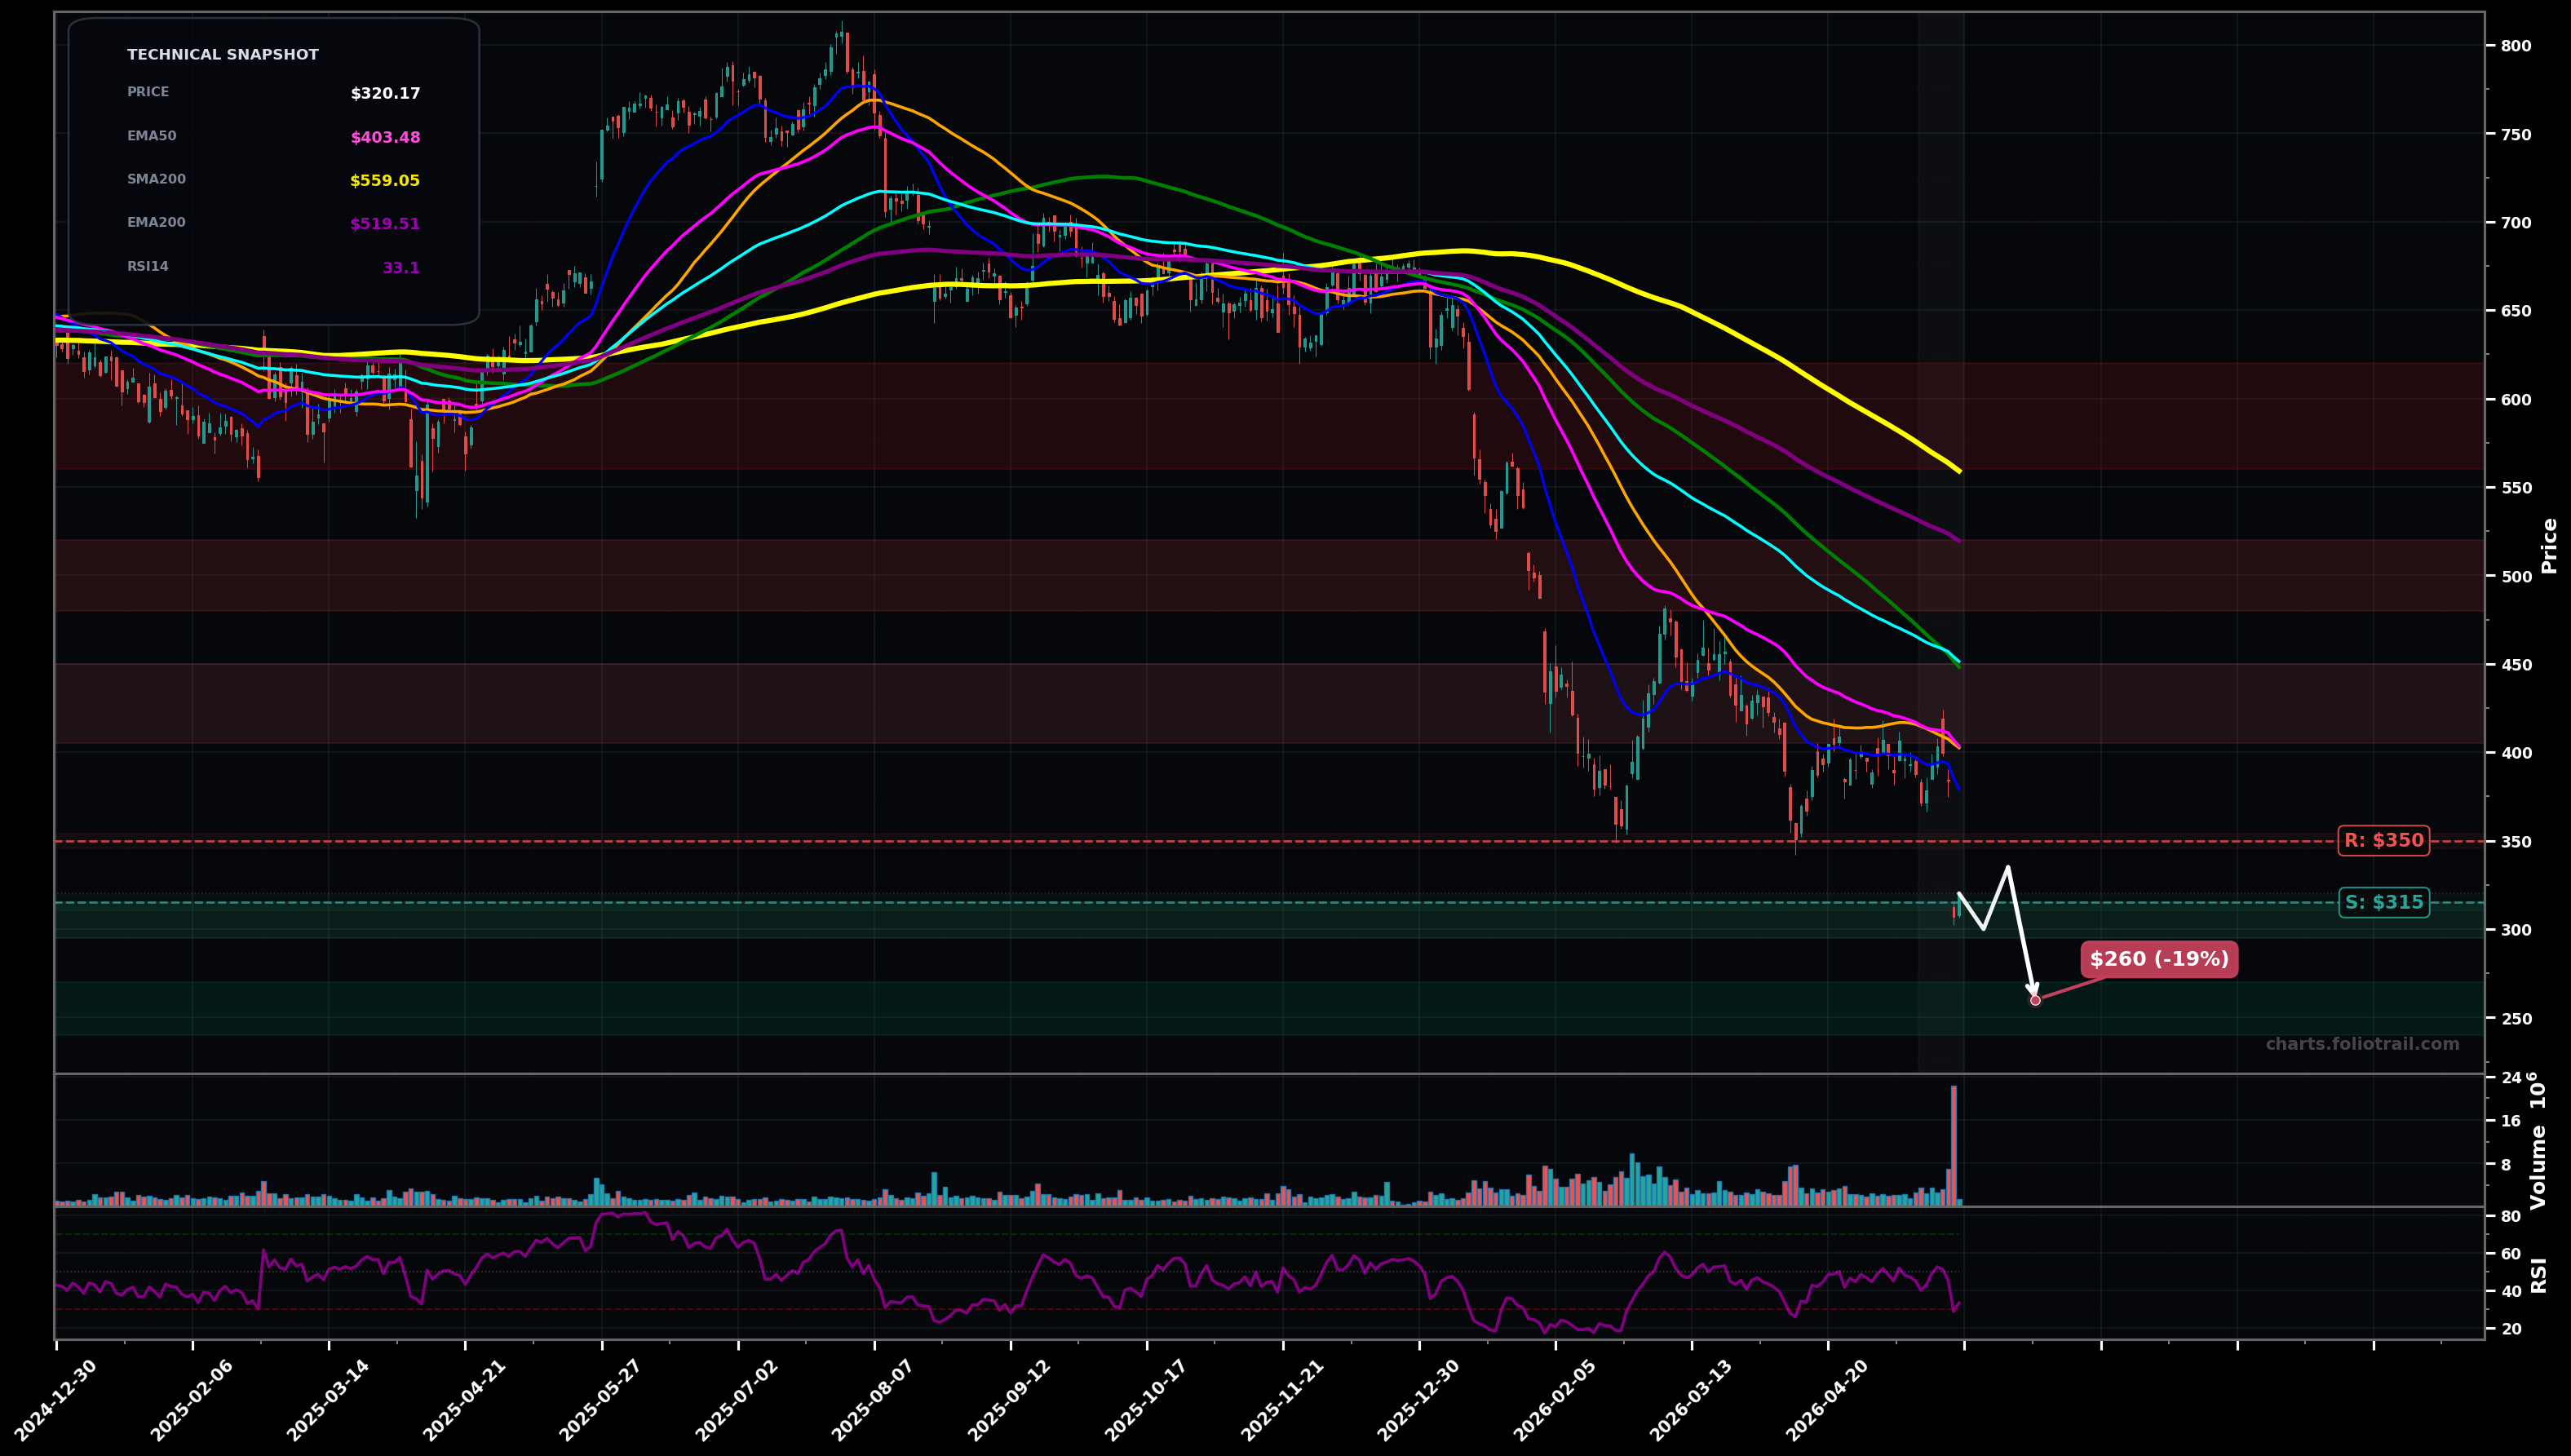Screen dimensions: 2571x1456
Task: Click the 2025-11-21 date label
Action: (1282, 1400)
